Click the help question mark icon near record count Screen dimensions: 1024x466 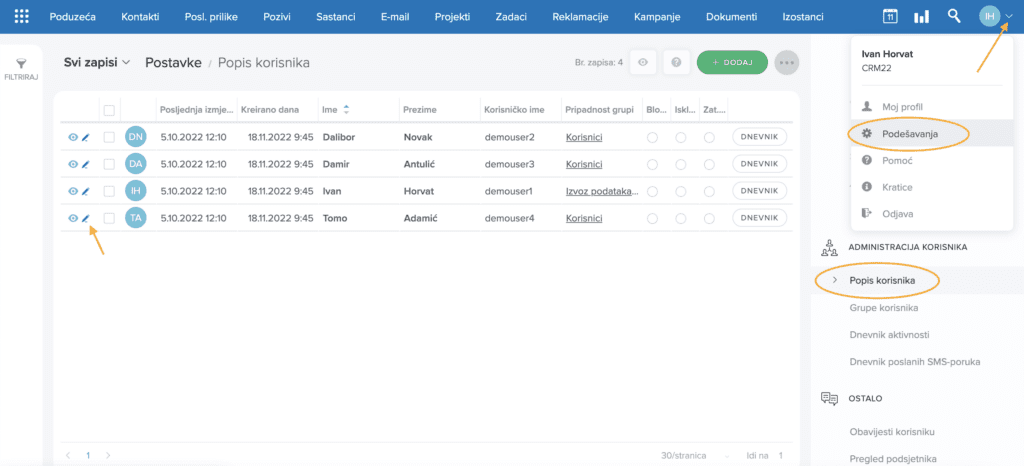click(x=676, y=63)
